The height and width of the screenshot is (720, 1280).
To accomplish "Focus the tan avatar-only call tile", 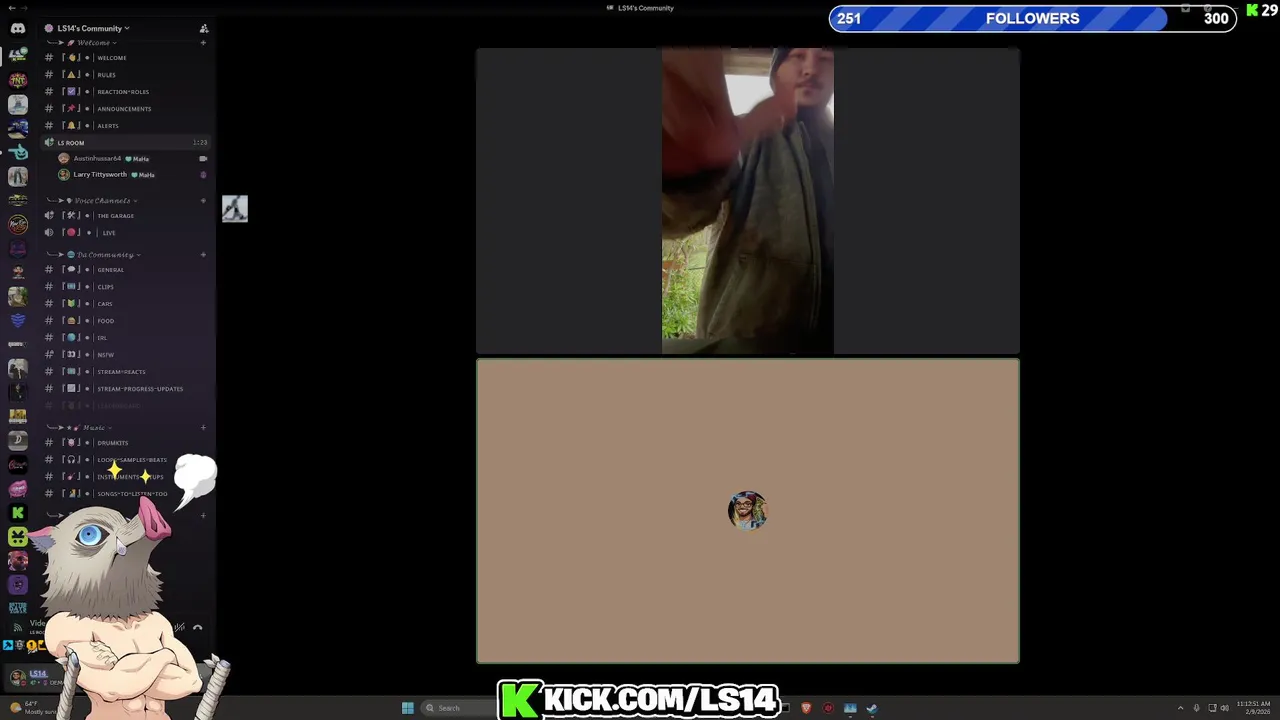I will point(748,511).
